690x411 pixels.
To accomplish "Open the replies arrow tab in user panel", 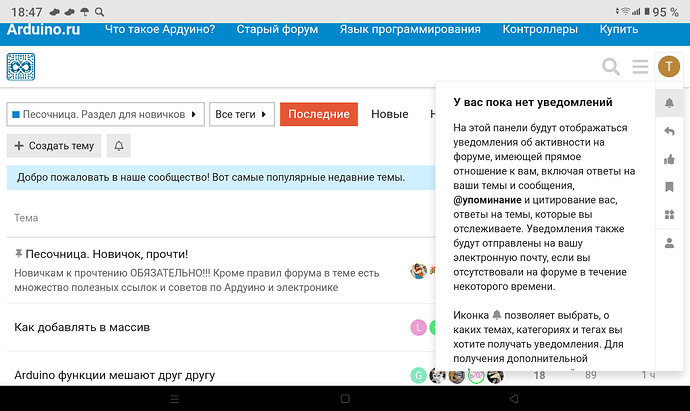I will click(x=669, y=131).
